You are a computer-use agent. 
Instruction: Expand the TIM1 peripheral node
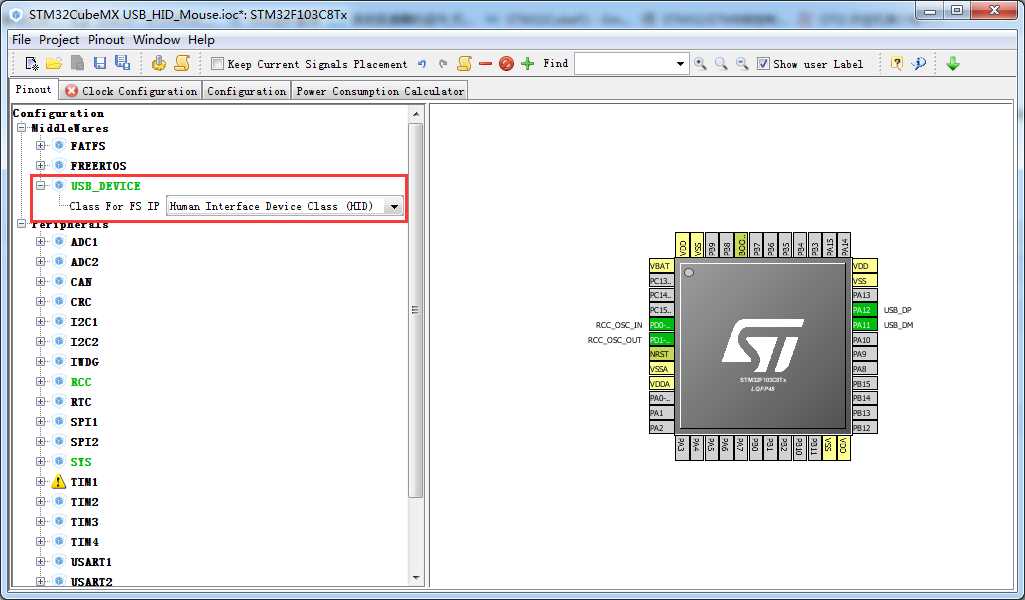[x=41, y=482]
